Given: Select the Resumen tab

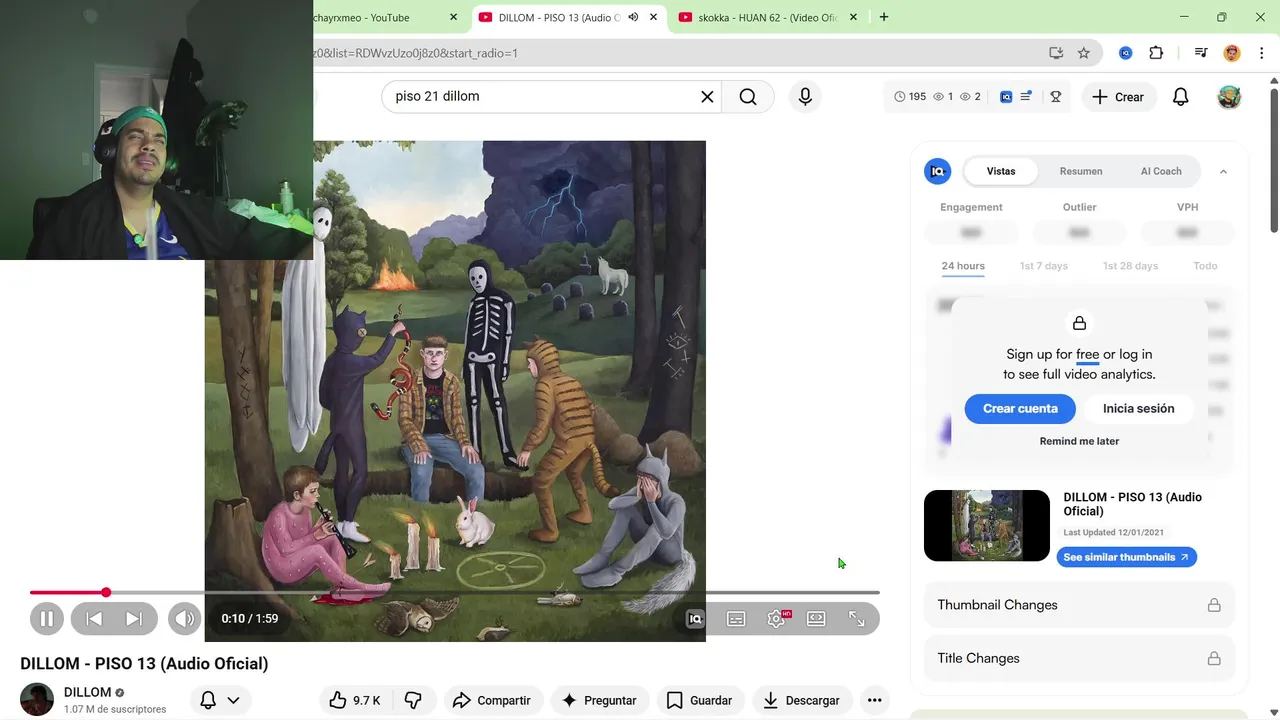Looking at the screenshot, I should tap(1081, 171).
